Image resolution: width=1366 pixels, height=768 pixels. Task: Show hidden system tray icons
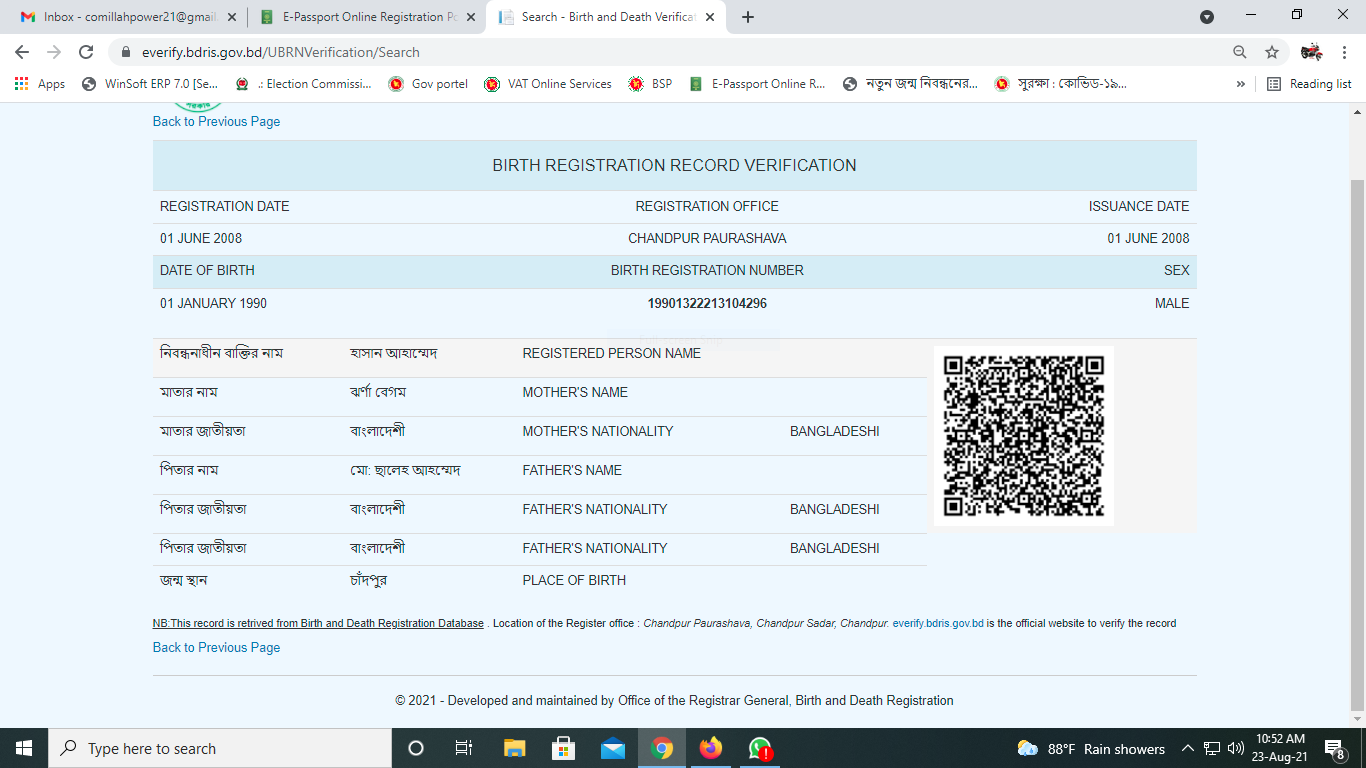pyautogui.click(x=1188, y=748)
